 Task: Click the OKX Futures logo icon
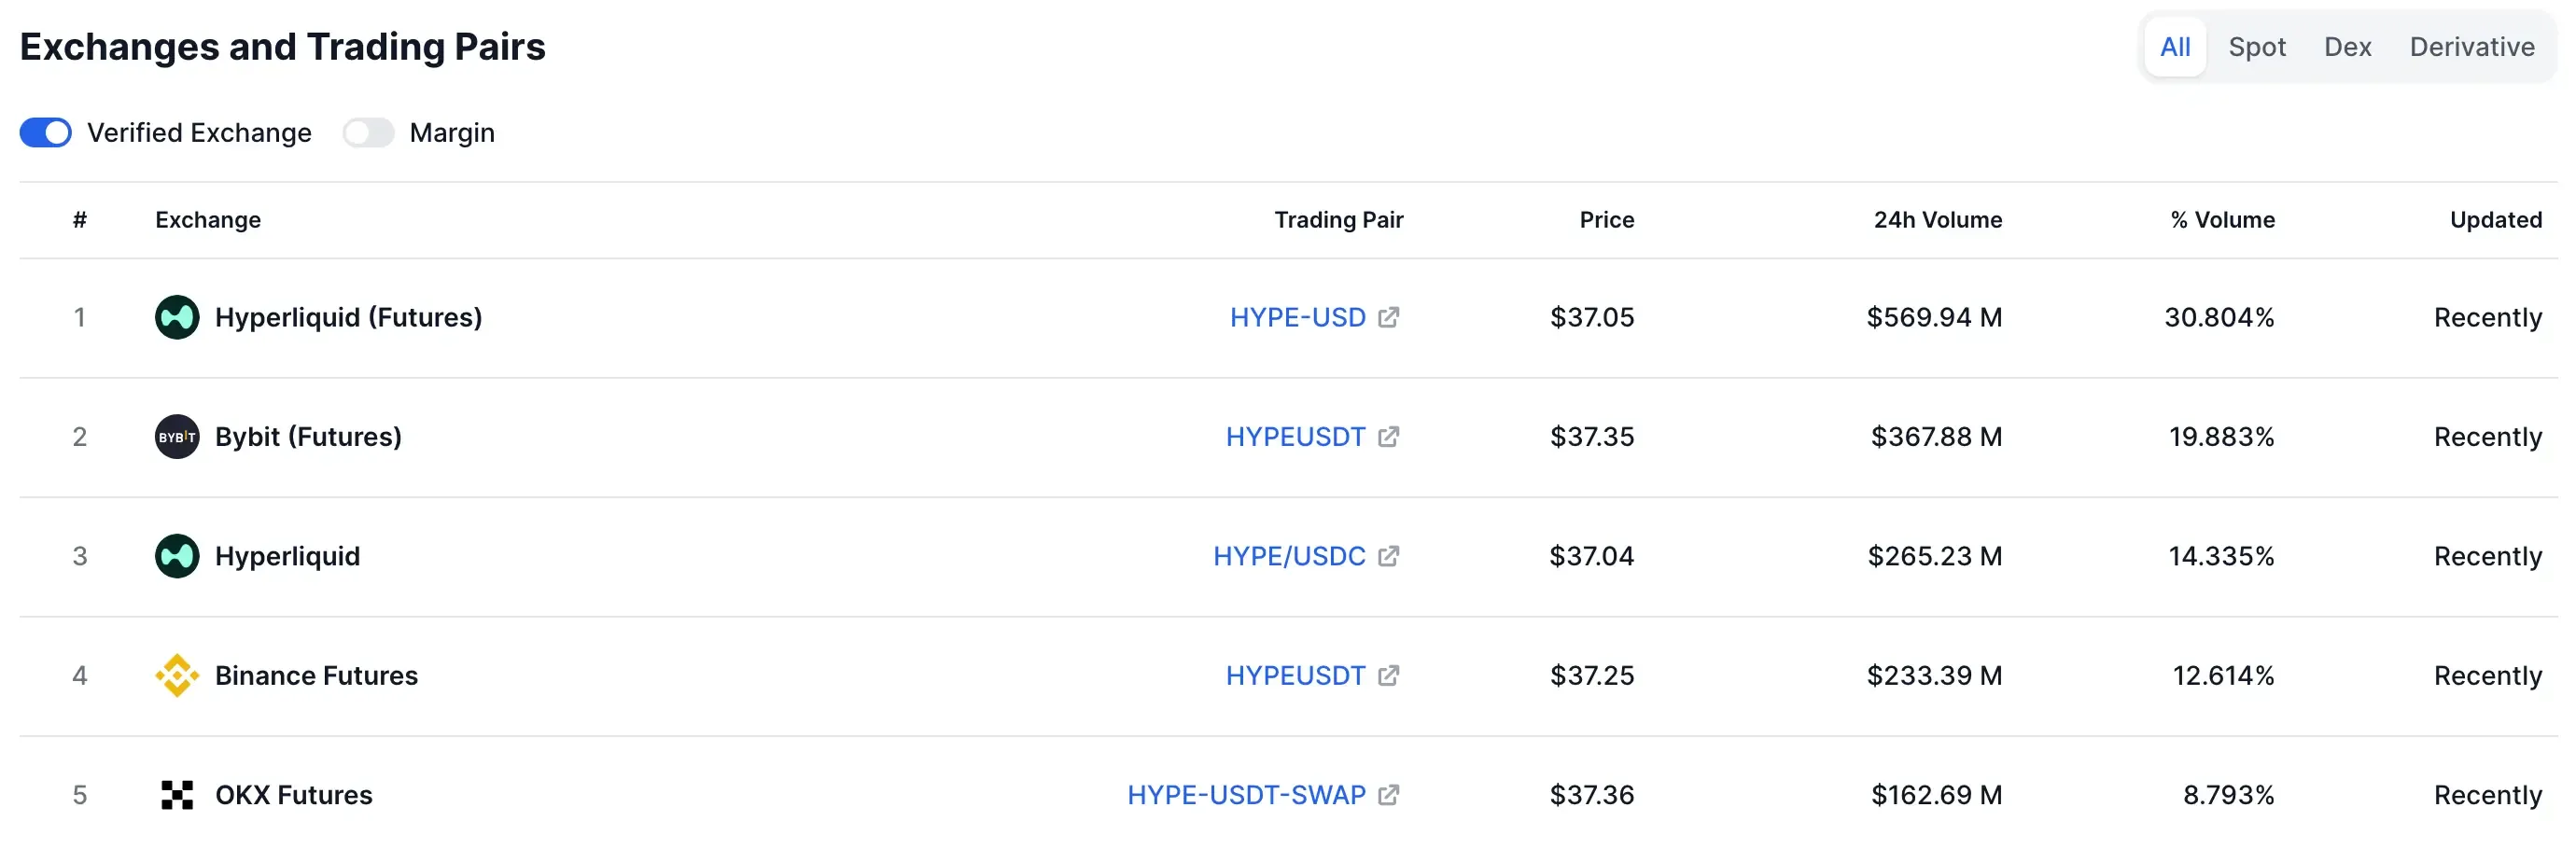(x=177, y=795)
